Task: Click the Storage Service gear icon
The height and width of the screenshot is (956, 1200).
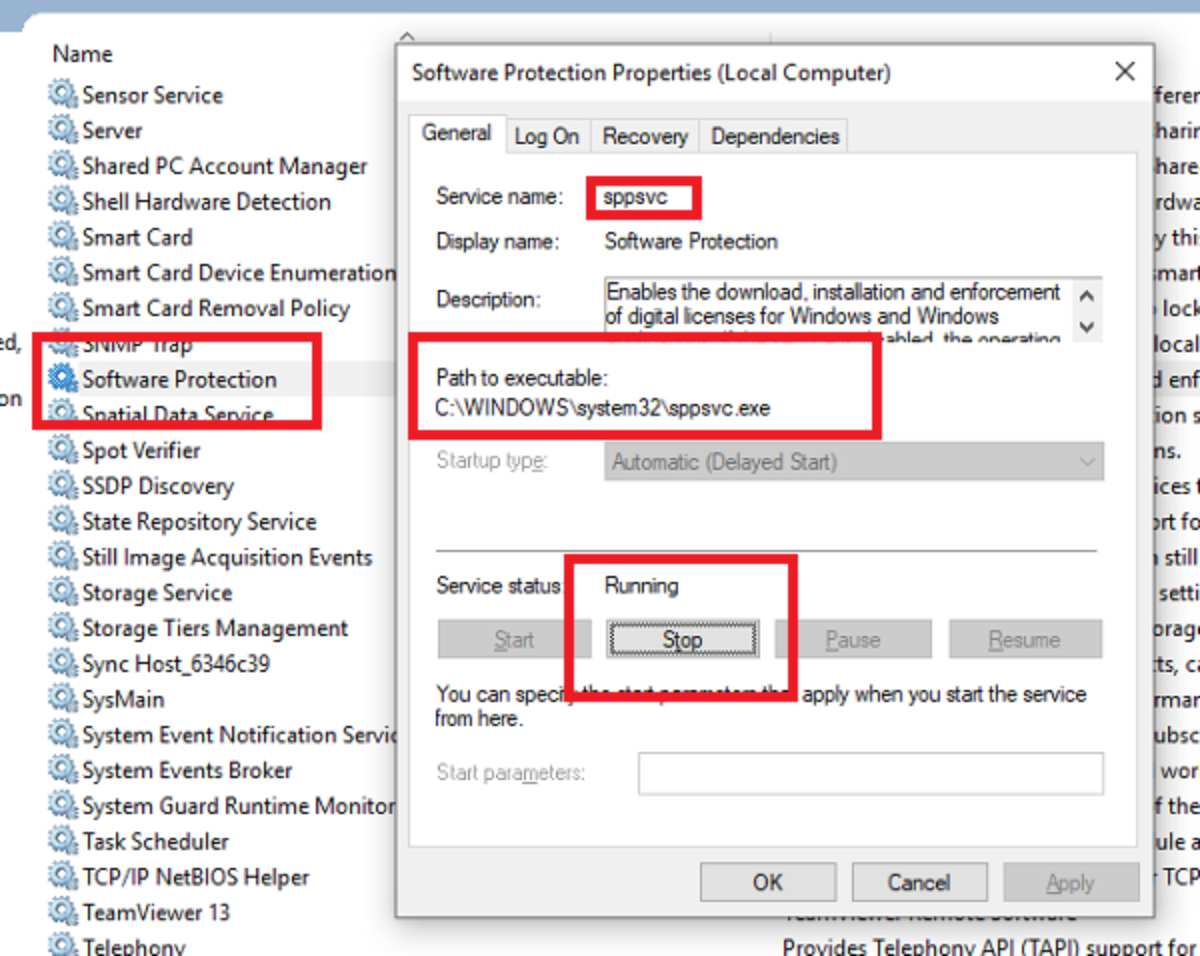Action: [x=63, y=592]
